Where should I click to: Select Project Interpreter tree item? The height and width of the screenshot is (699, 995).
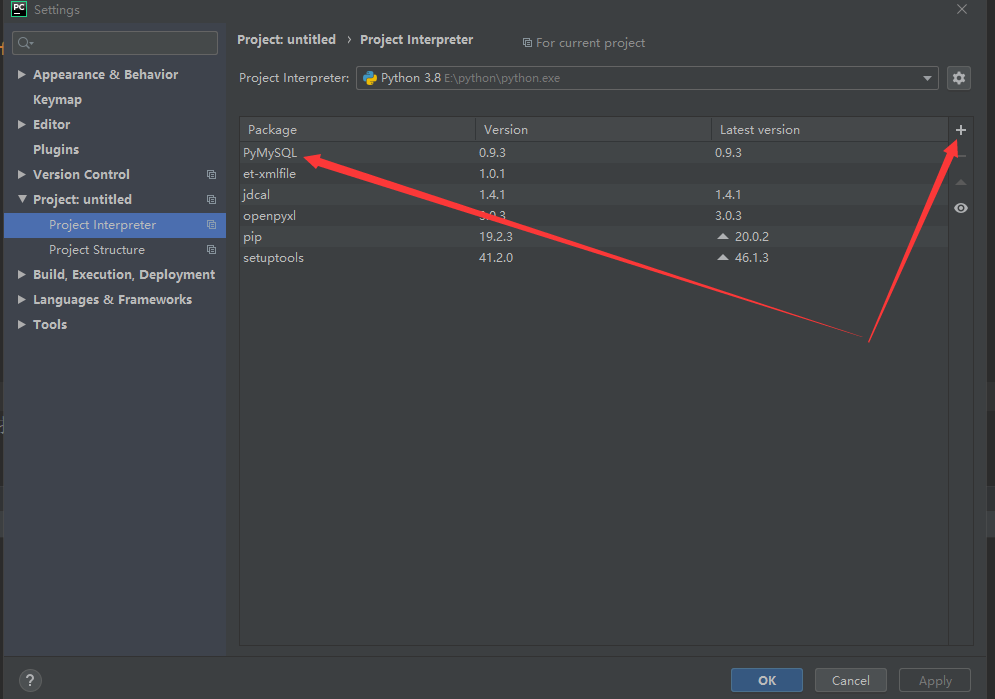pyautogui.click(x=115, y=225)
